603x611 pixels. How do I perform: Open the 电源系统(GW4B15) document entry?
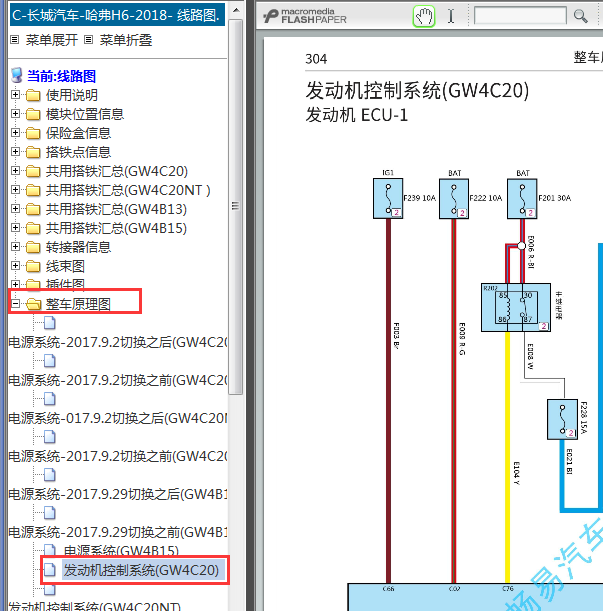(121, 551)
